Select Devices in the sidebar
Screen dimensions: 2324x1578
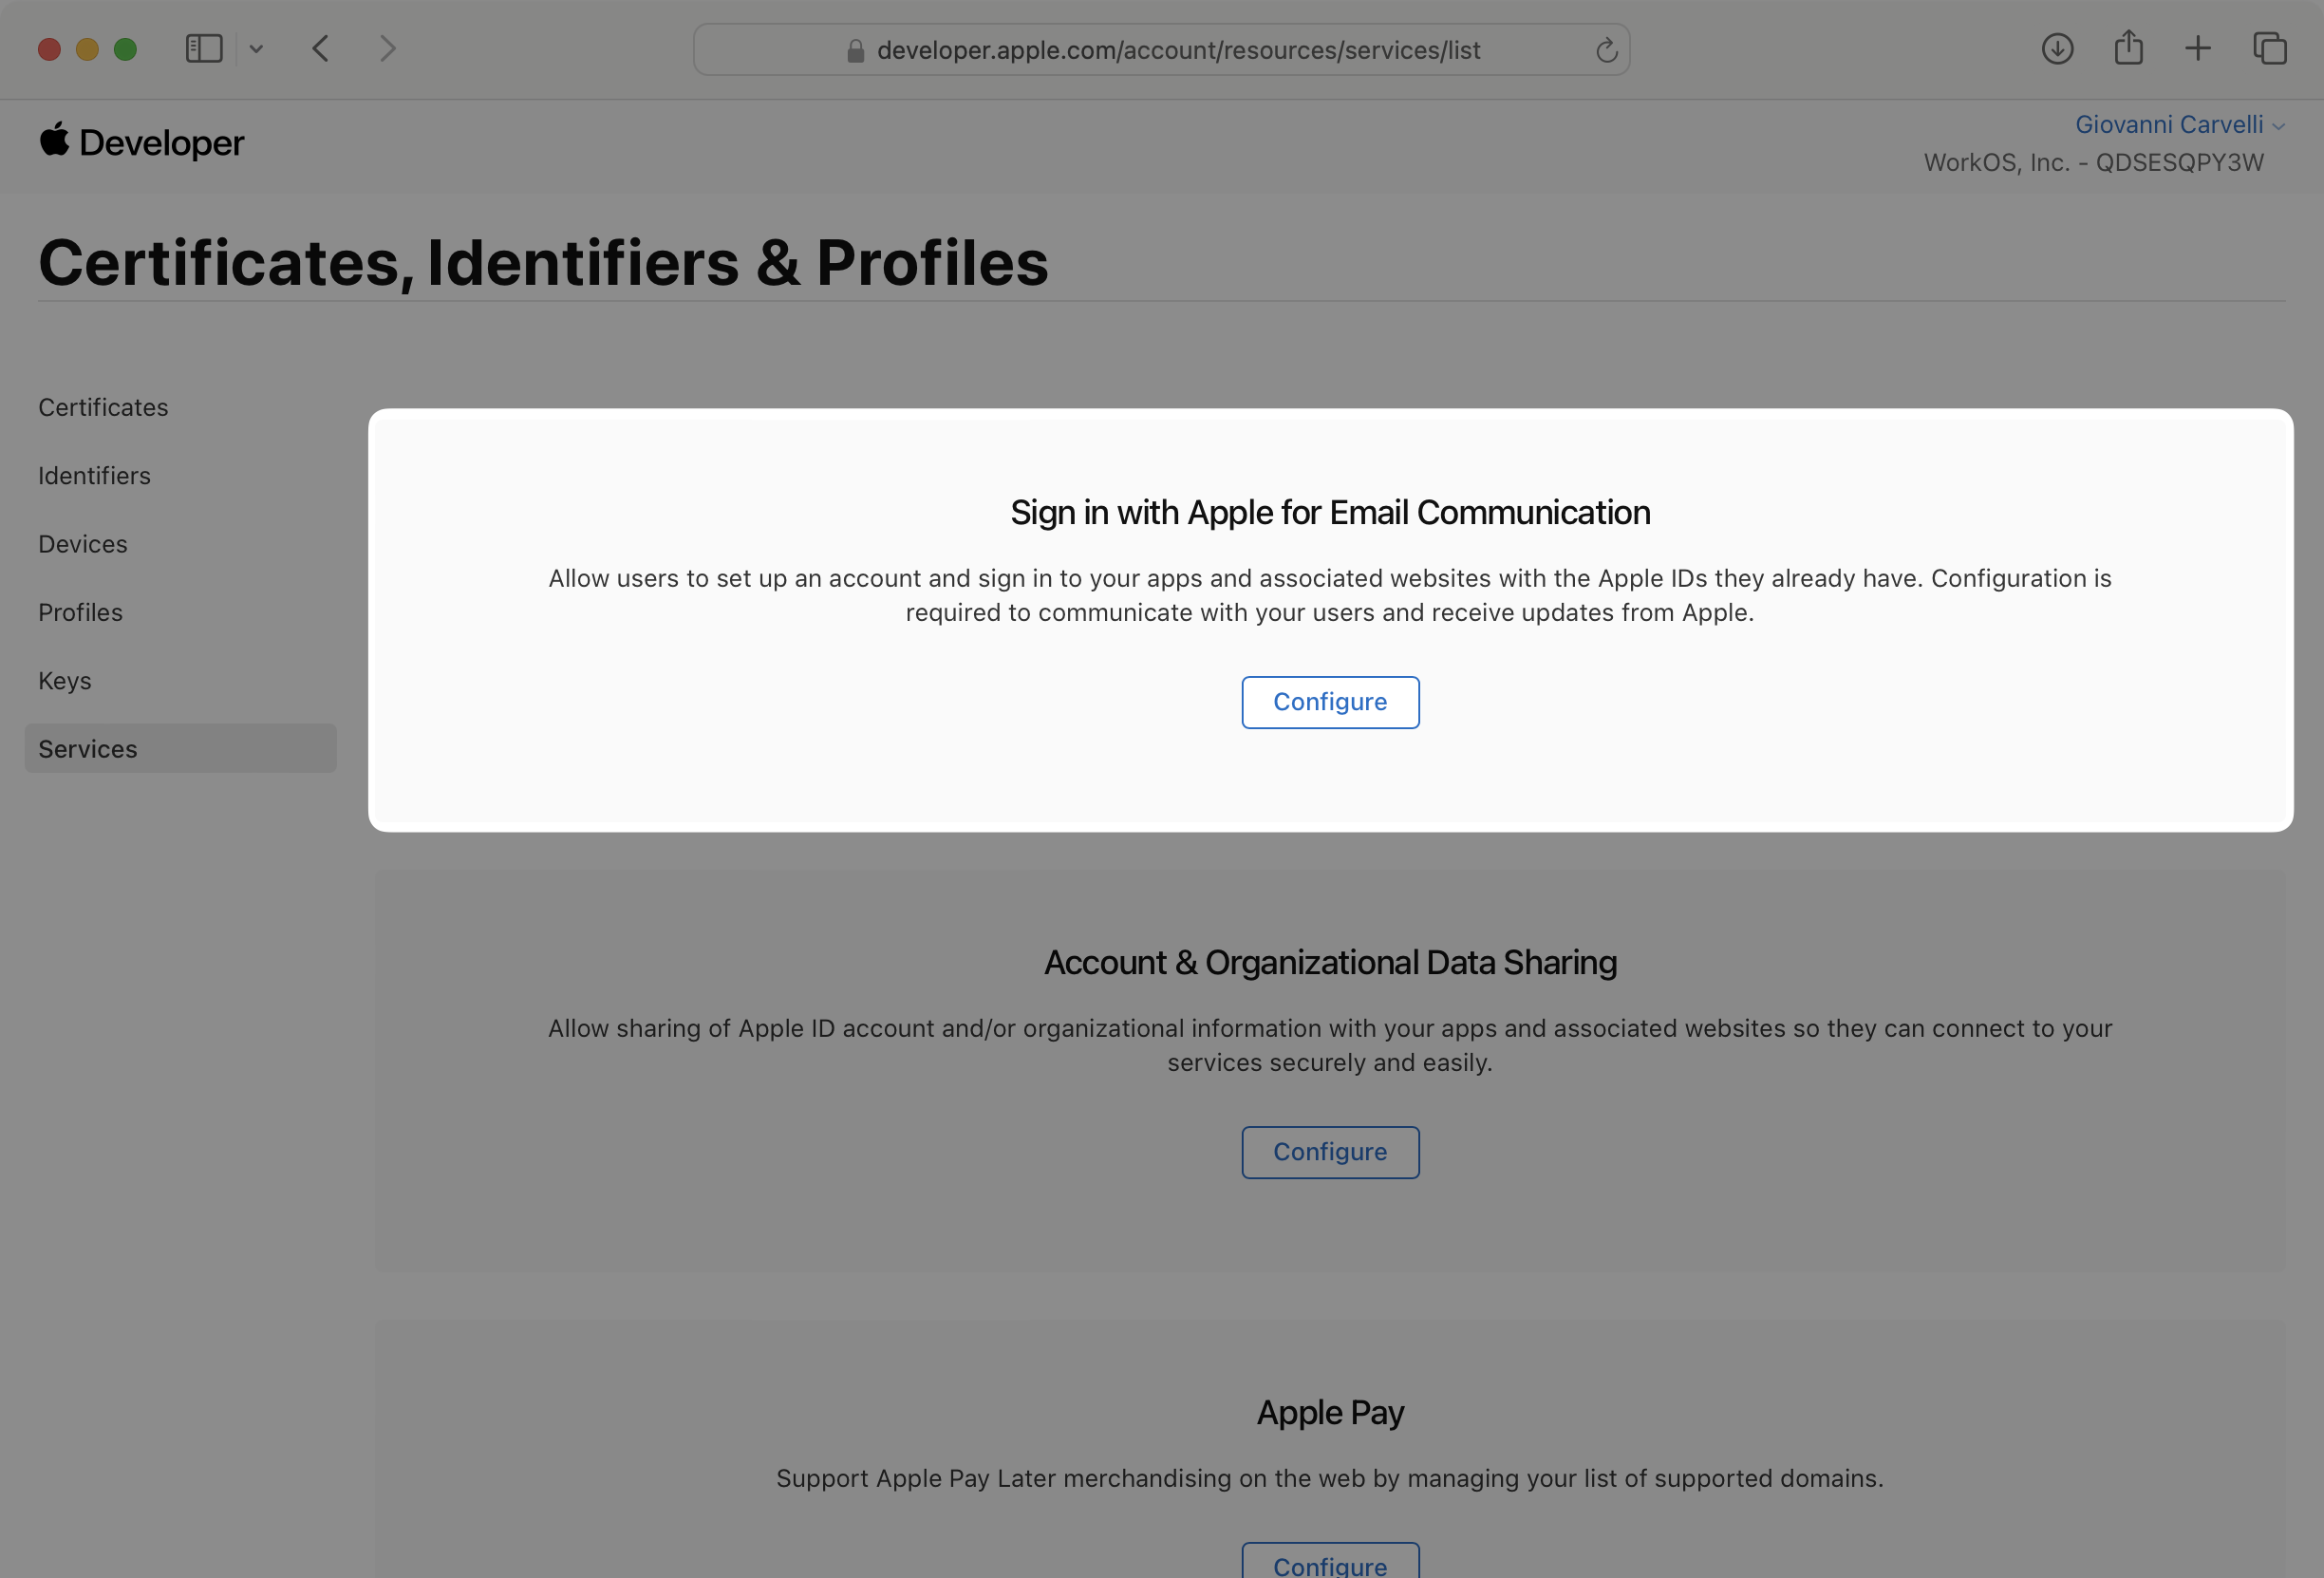click(83, 544)
